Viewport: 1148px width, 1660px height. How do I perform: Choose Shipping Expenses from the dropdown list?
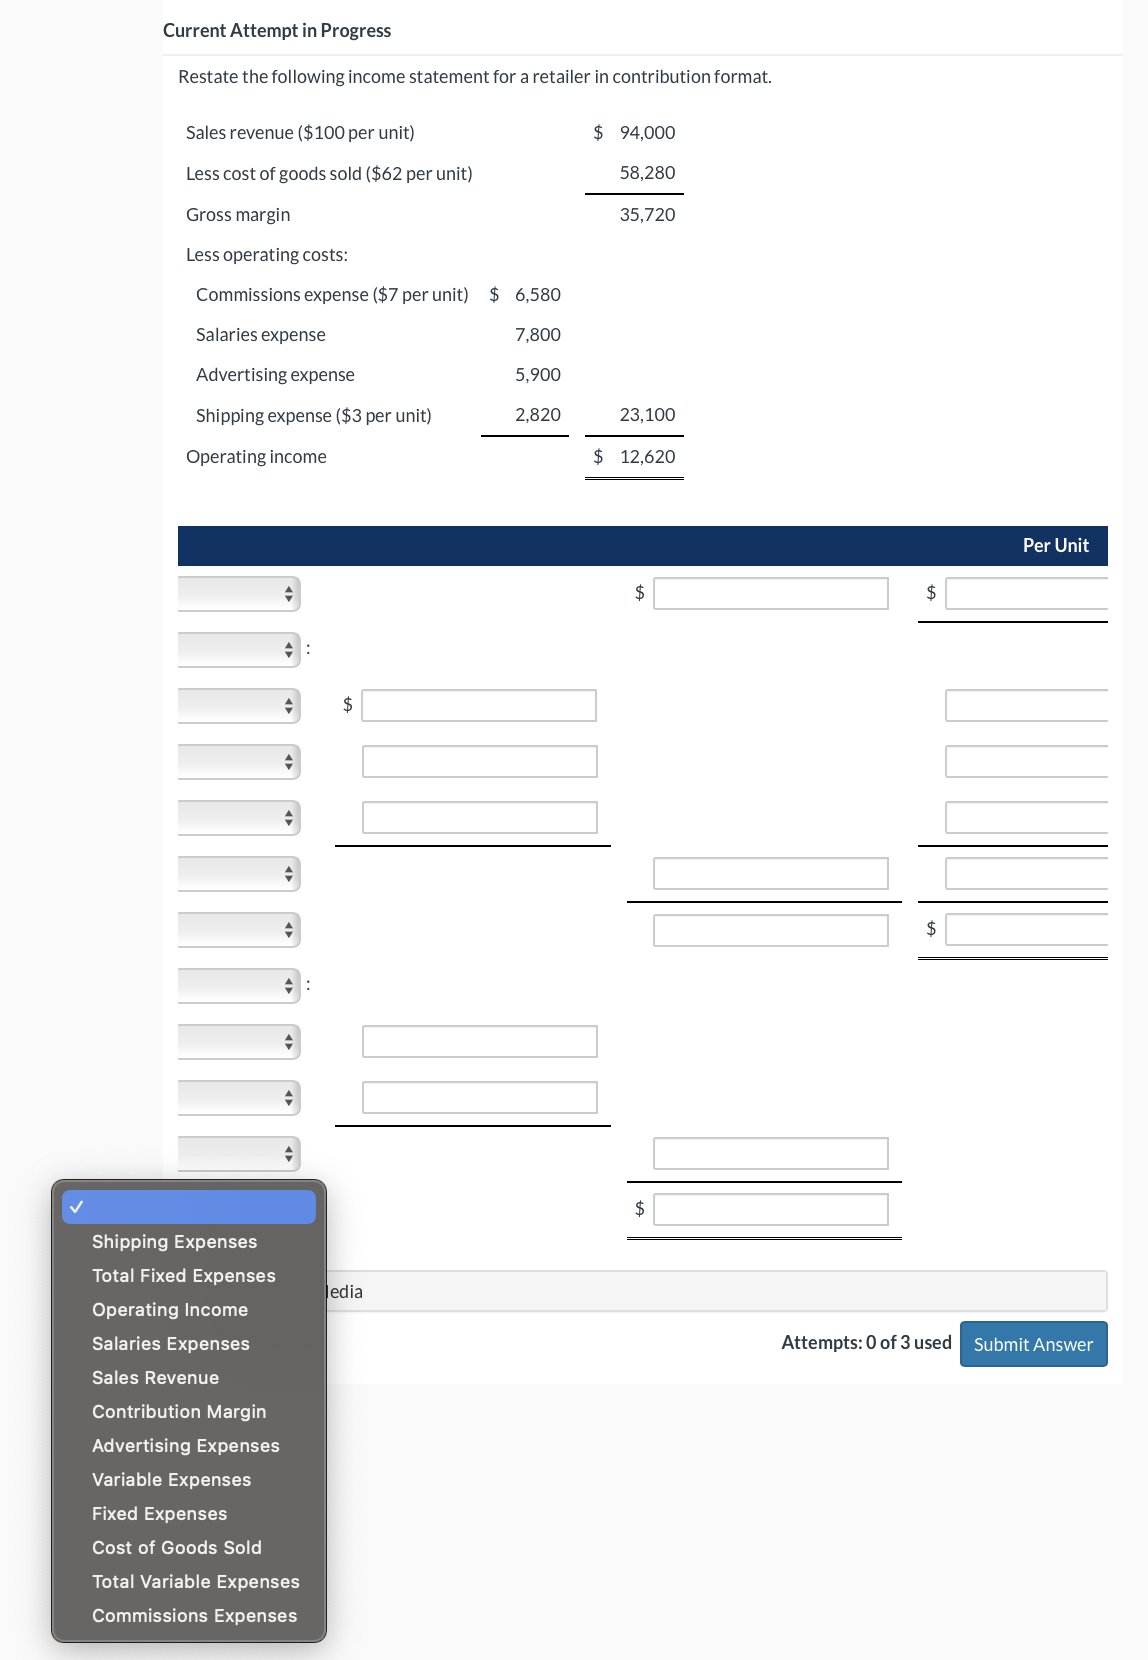(189, 1241)
